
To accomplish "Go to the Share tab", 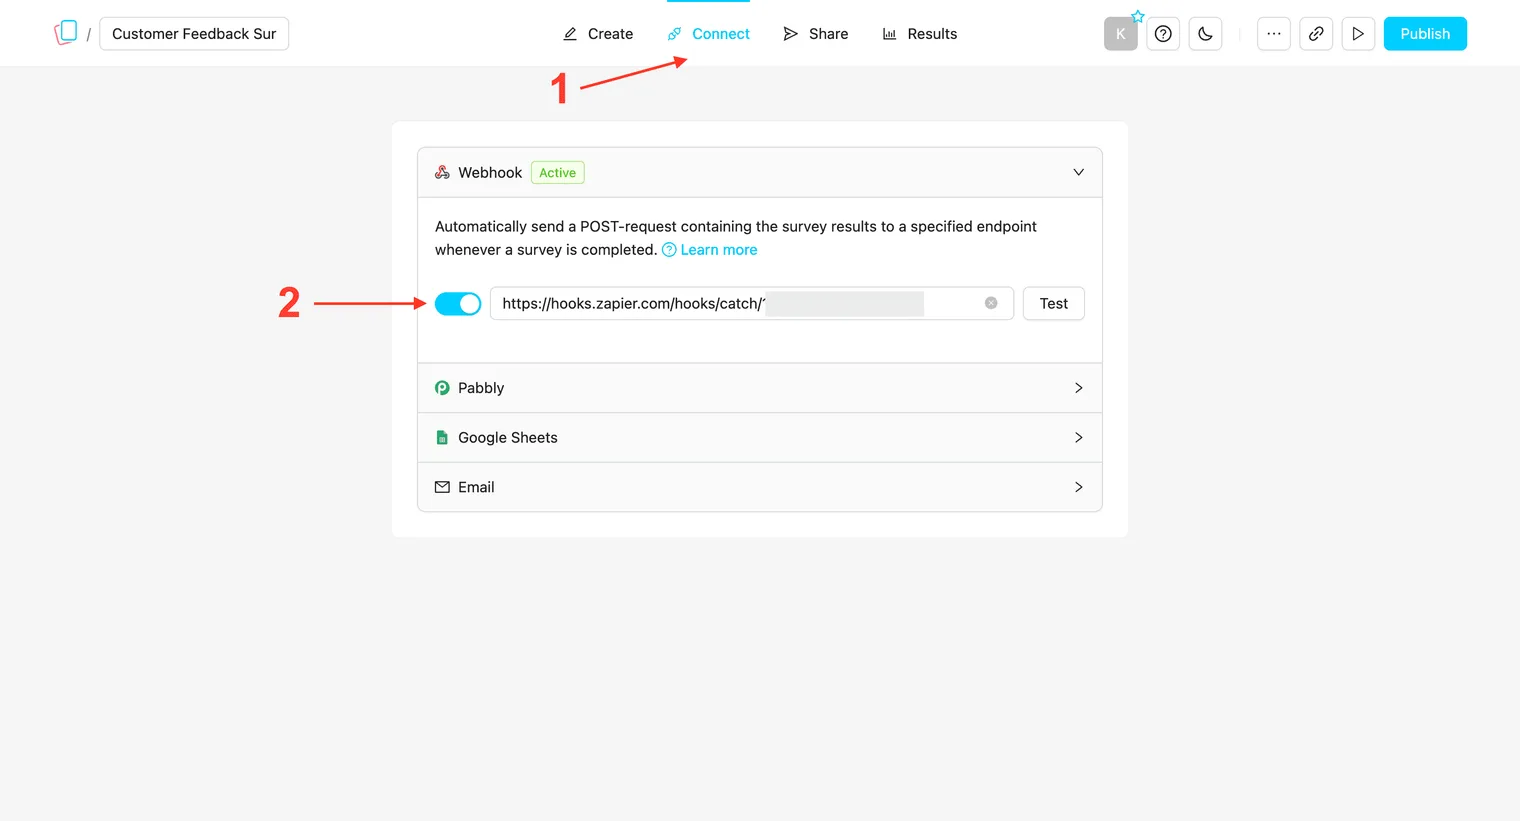I will coord(816,34).
